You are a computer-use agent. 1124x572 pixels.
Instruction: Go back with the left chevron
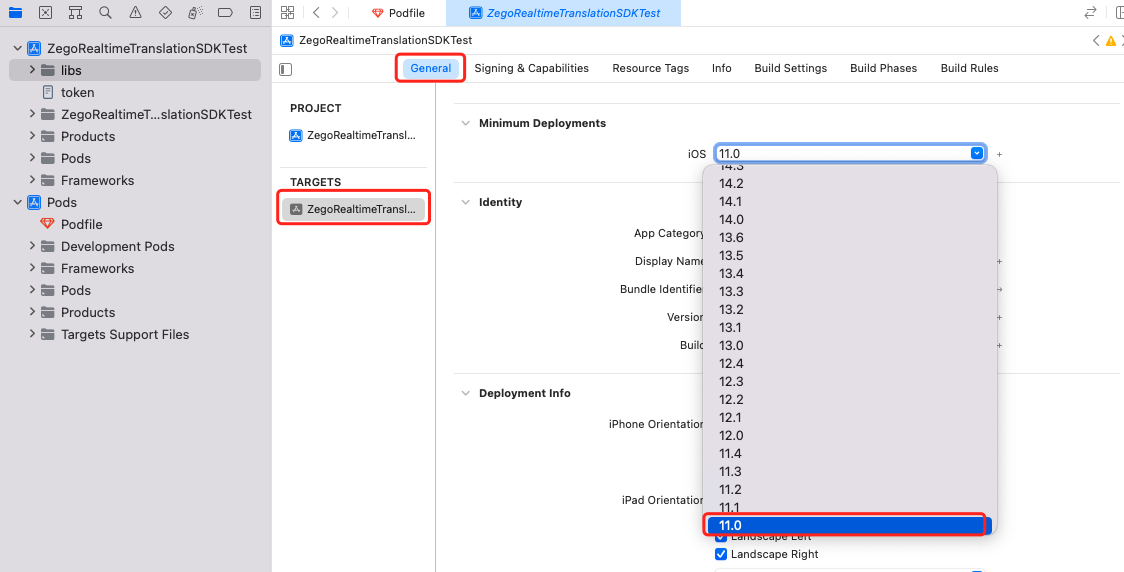click(316, 12)
